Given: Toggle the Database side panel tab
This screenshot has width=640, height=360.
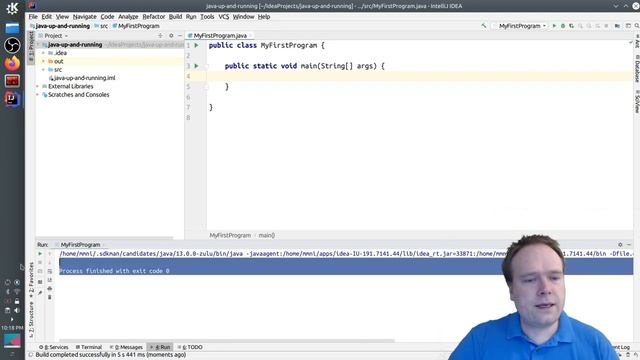Looking at the screenshot, I should coord(636,69).
